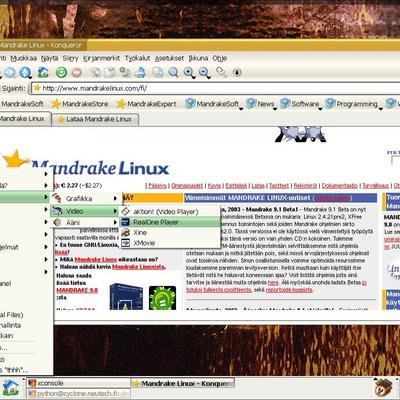Open the Ohje menu
The image size is (400, 400).
(x=220, y=58)
